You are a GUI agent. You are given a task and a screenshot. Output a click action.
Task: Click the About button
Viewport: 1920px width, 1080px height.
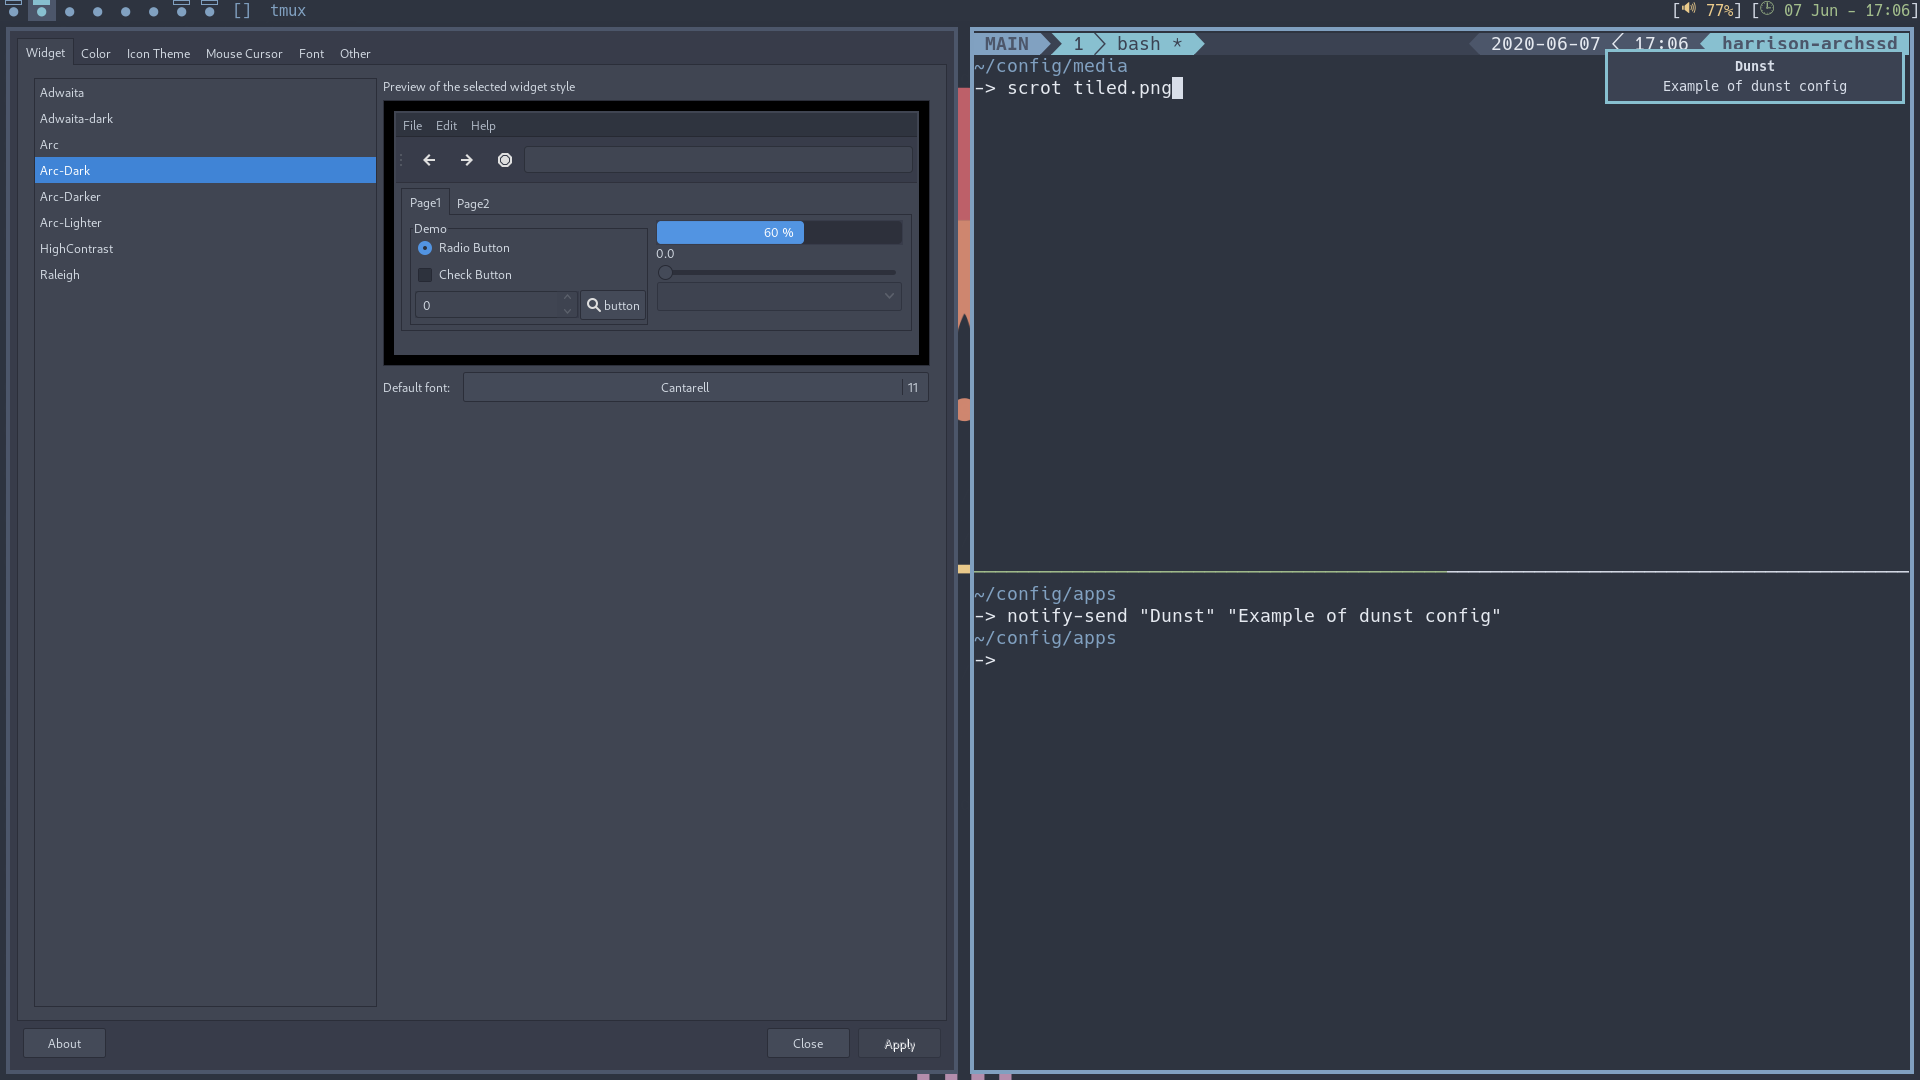click(x=64, y=1043)
